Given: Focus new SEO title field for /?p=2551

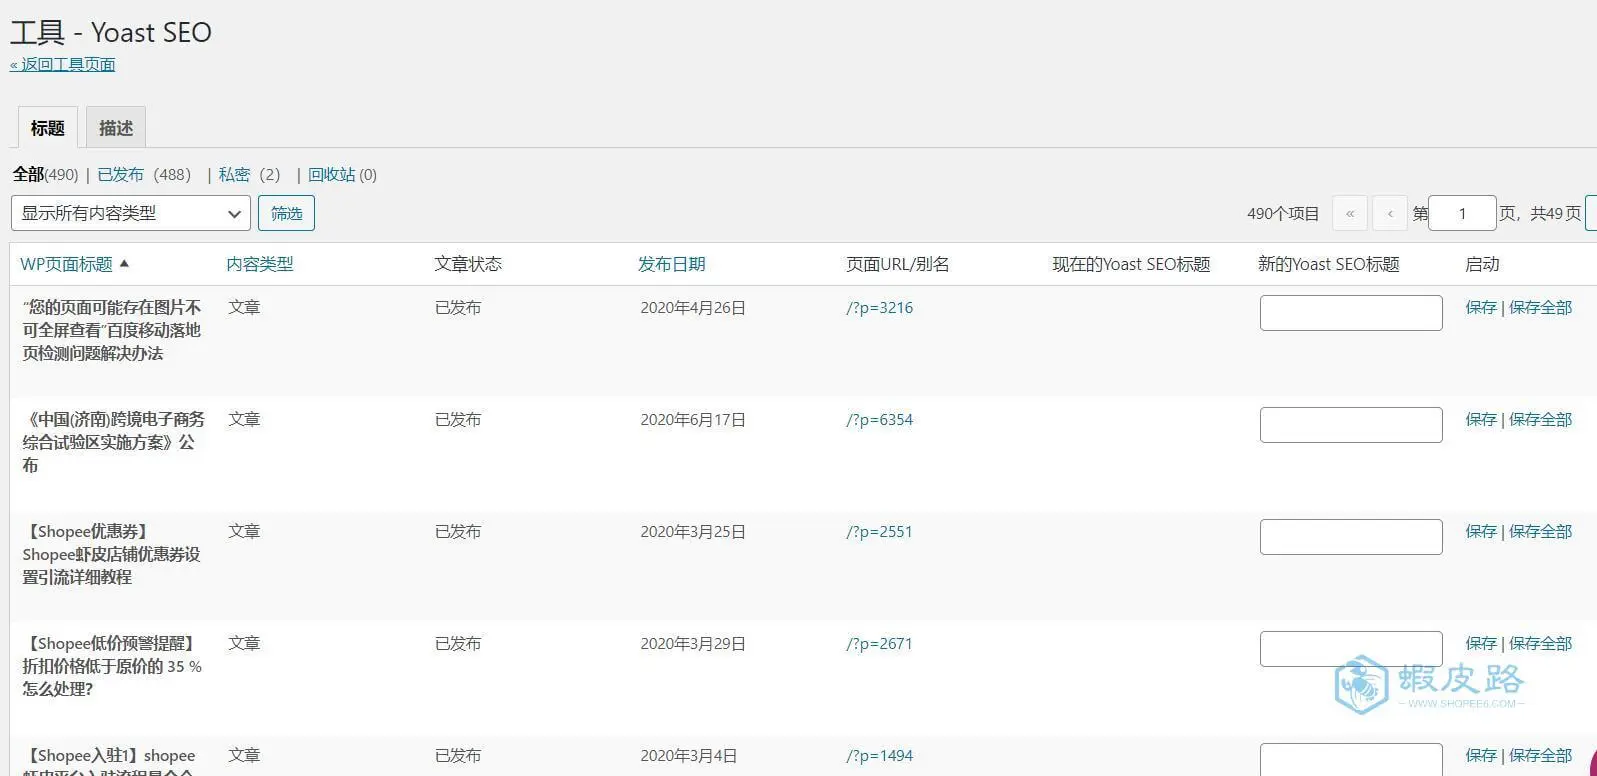Looking at the screenshot, I should pyautogui.click(x=1351, y=537).
